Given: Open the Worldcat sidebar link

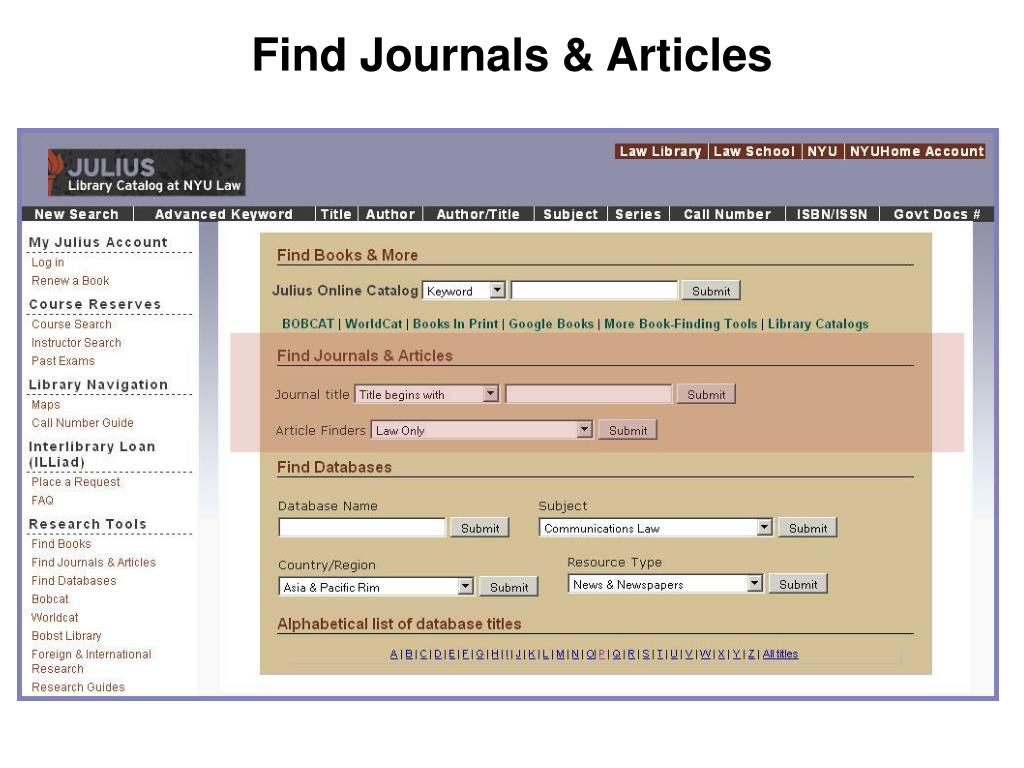Looking at the screenshot, I should (x=55, y=617).
